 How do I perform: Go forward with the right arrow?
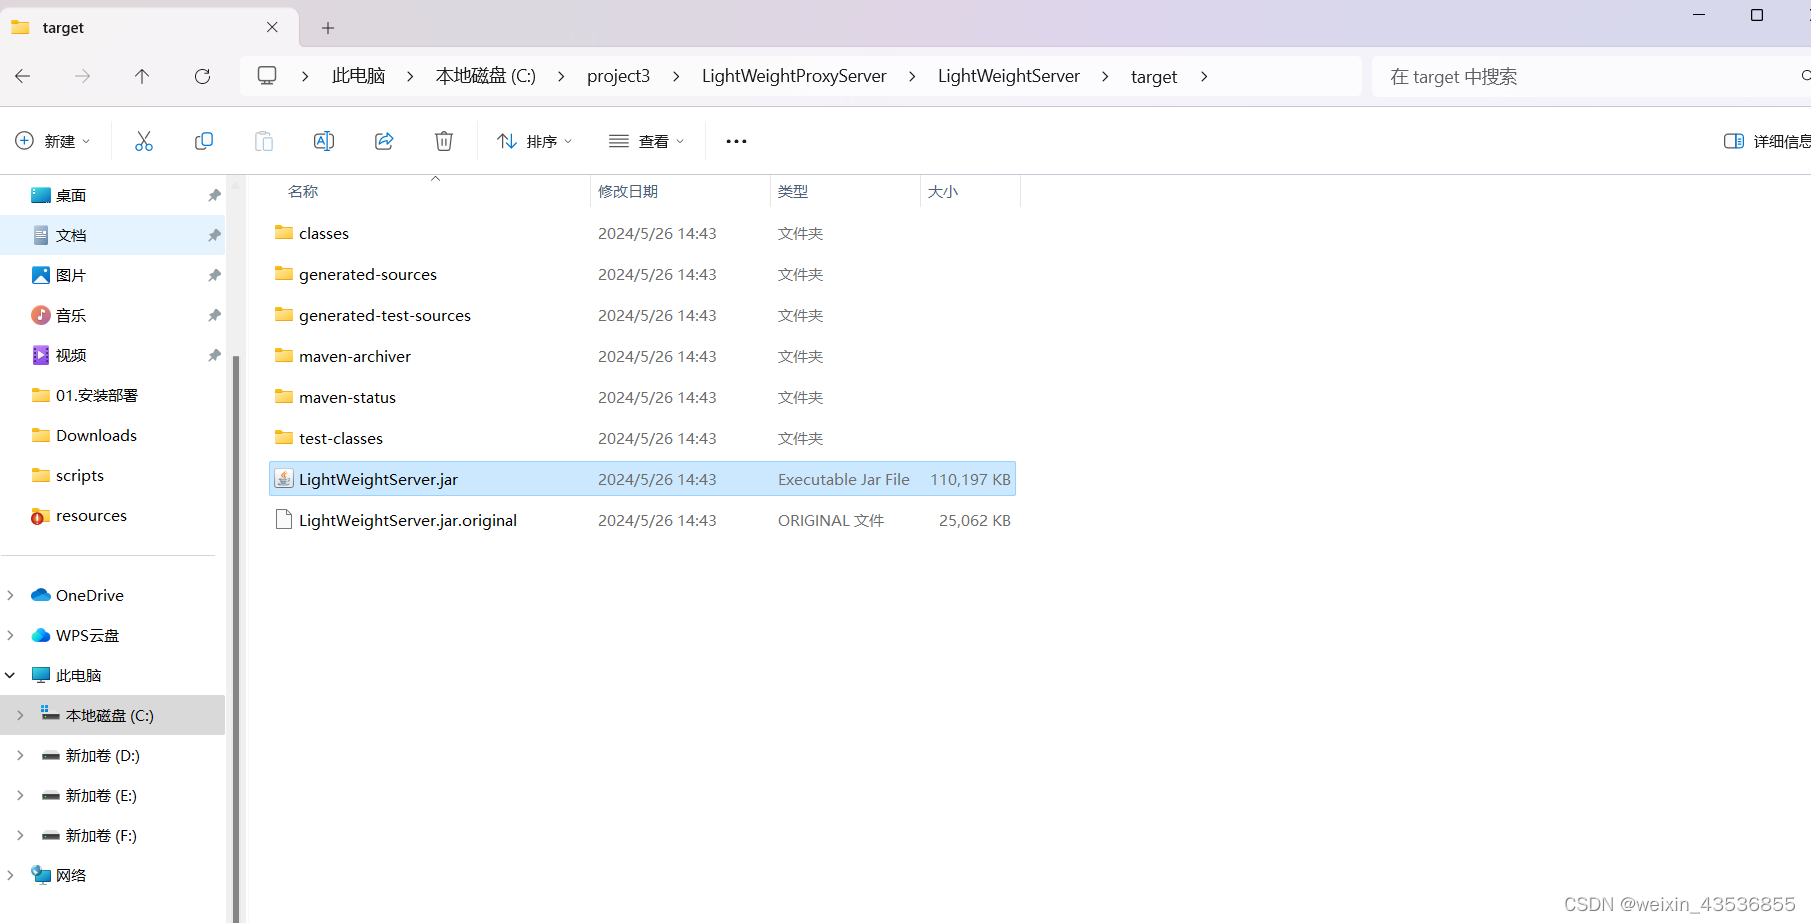tap(82, 76)
